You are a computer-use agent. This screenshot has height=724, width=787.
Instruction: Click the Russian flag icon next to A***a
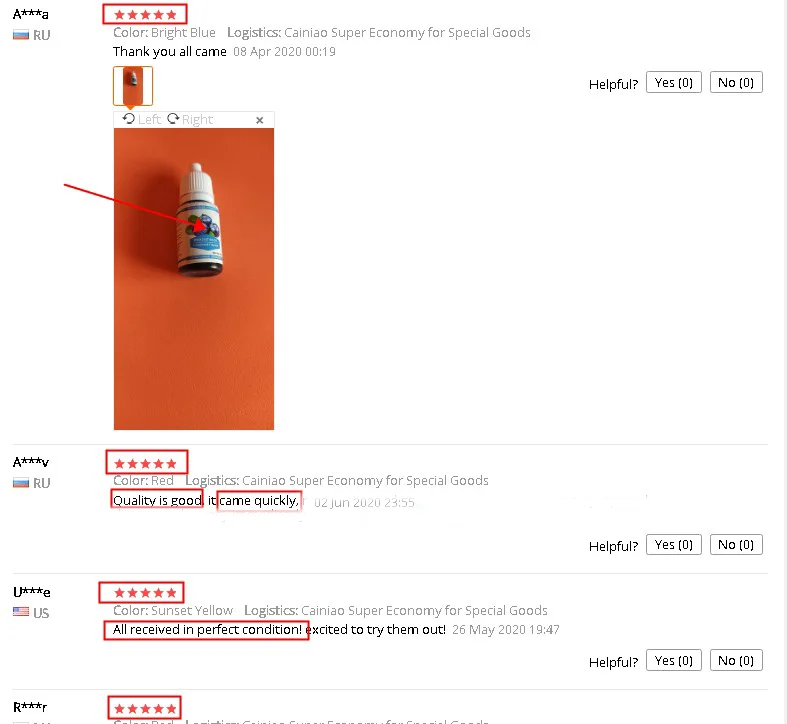click(21, 35)
